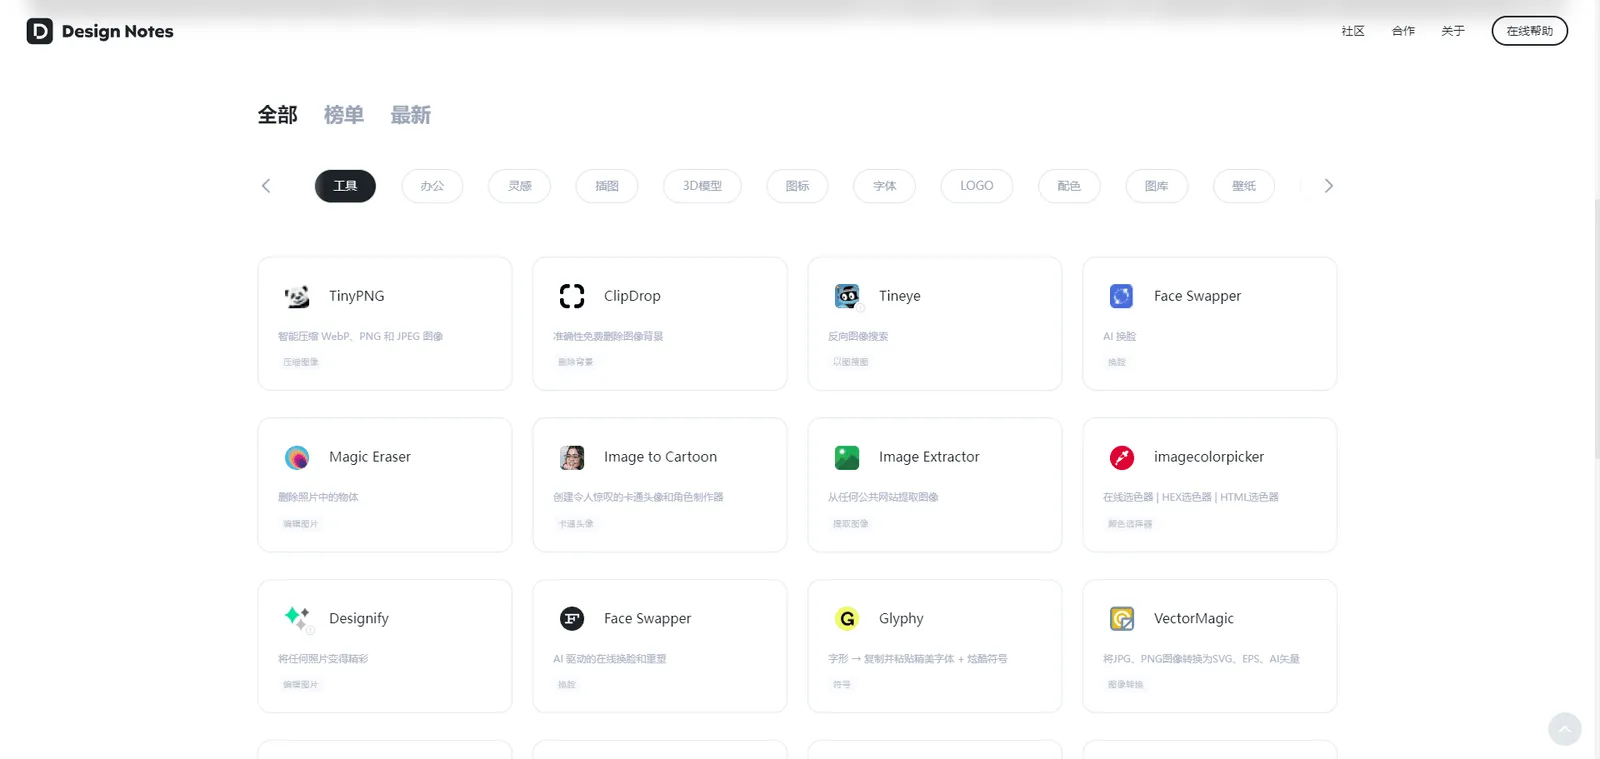This screenshot has height=759, width=1600.
Task: Select the Tineye raccoon icon
Action: (847, 296)
